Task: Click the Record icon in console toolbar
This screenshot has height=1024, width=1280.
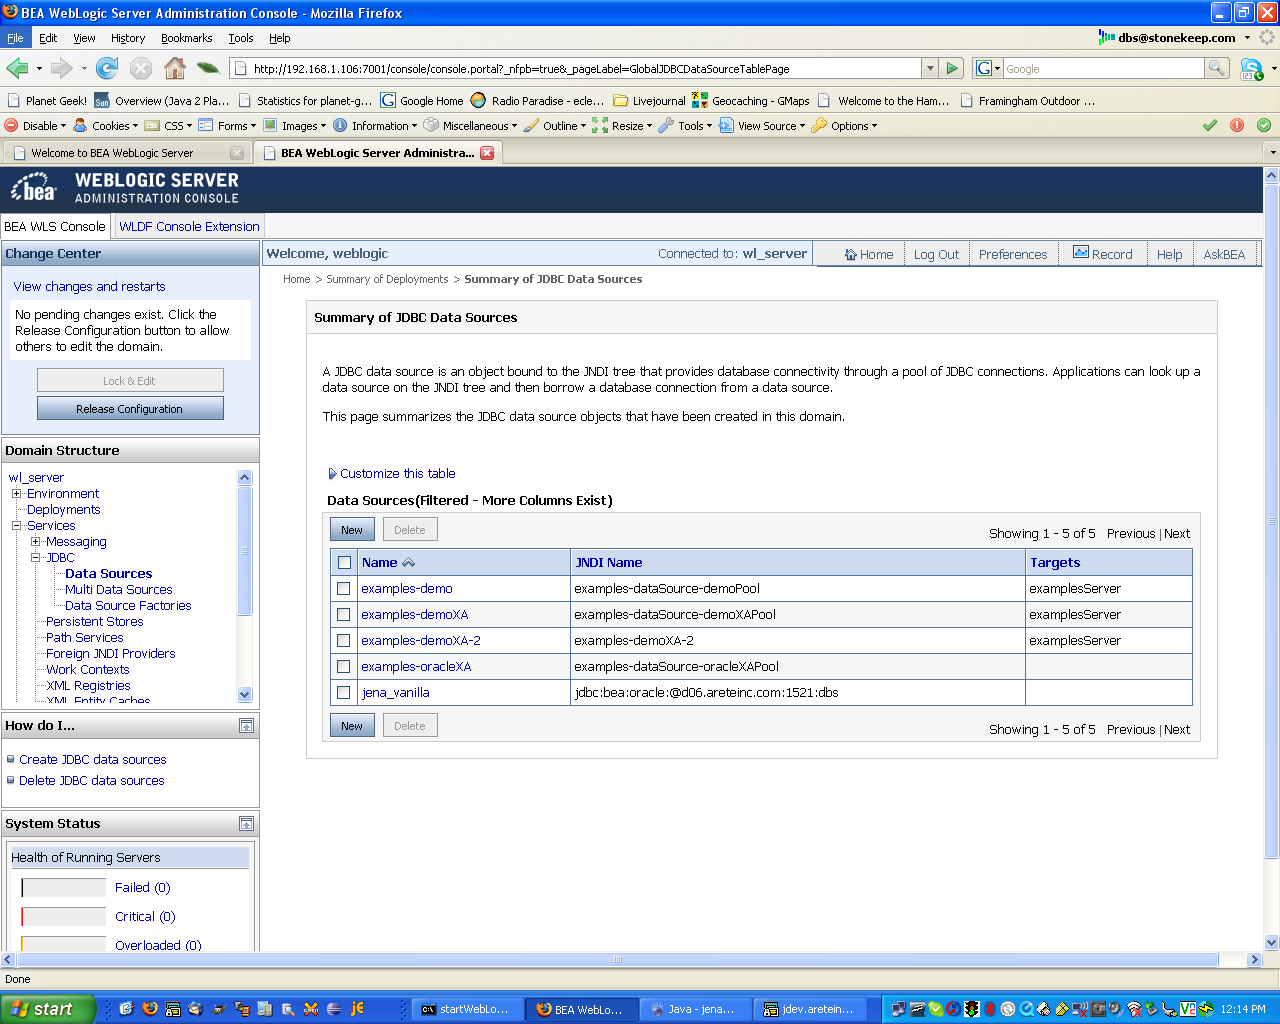Action: (1080, 253)
